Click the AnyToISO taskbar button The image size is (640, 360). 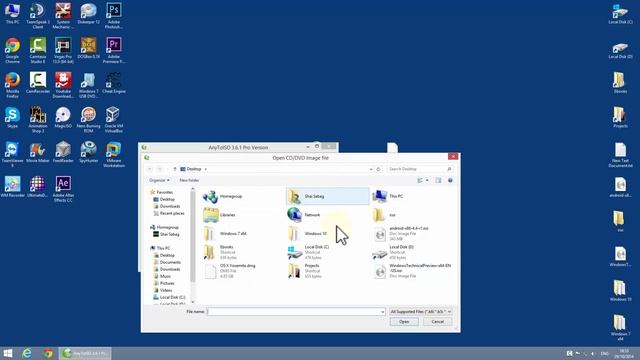pos(85,353)
